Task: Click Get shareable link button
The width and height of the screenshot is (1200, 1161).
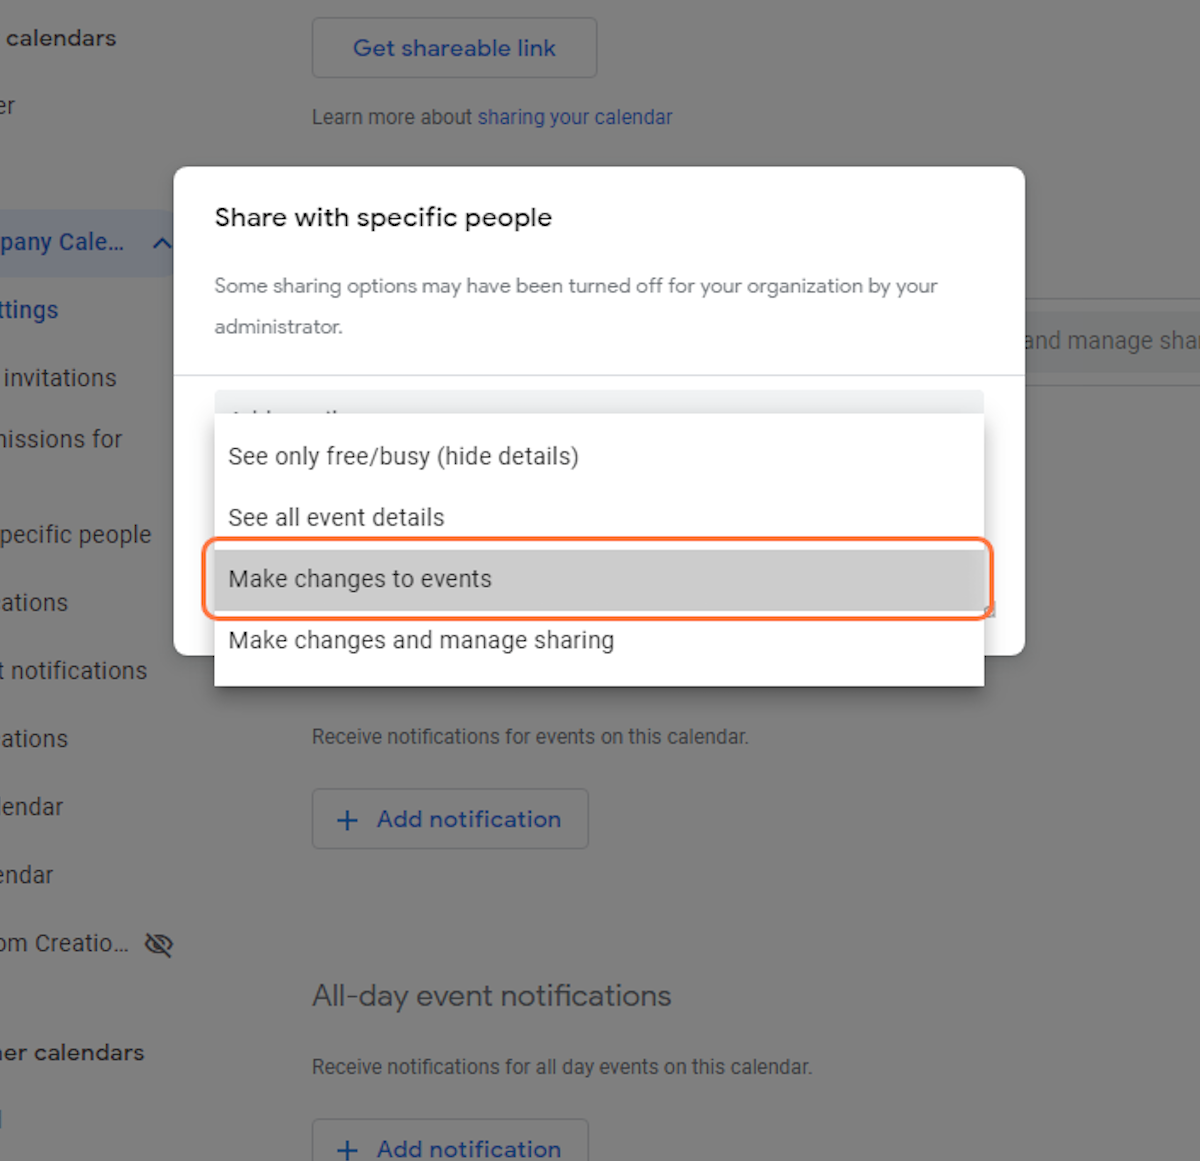Action: [x=453, y=47]
